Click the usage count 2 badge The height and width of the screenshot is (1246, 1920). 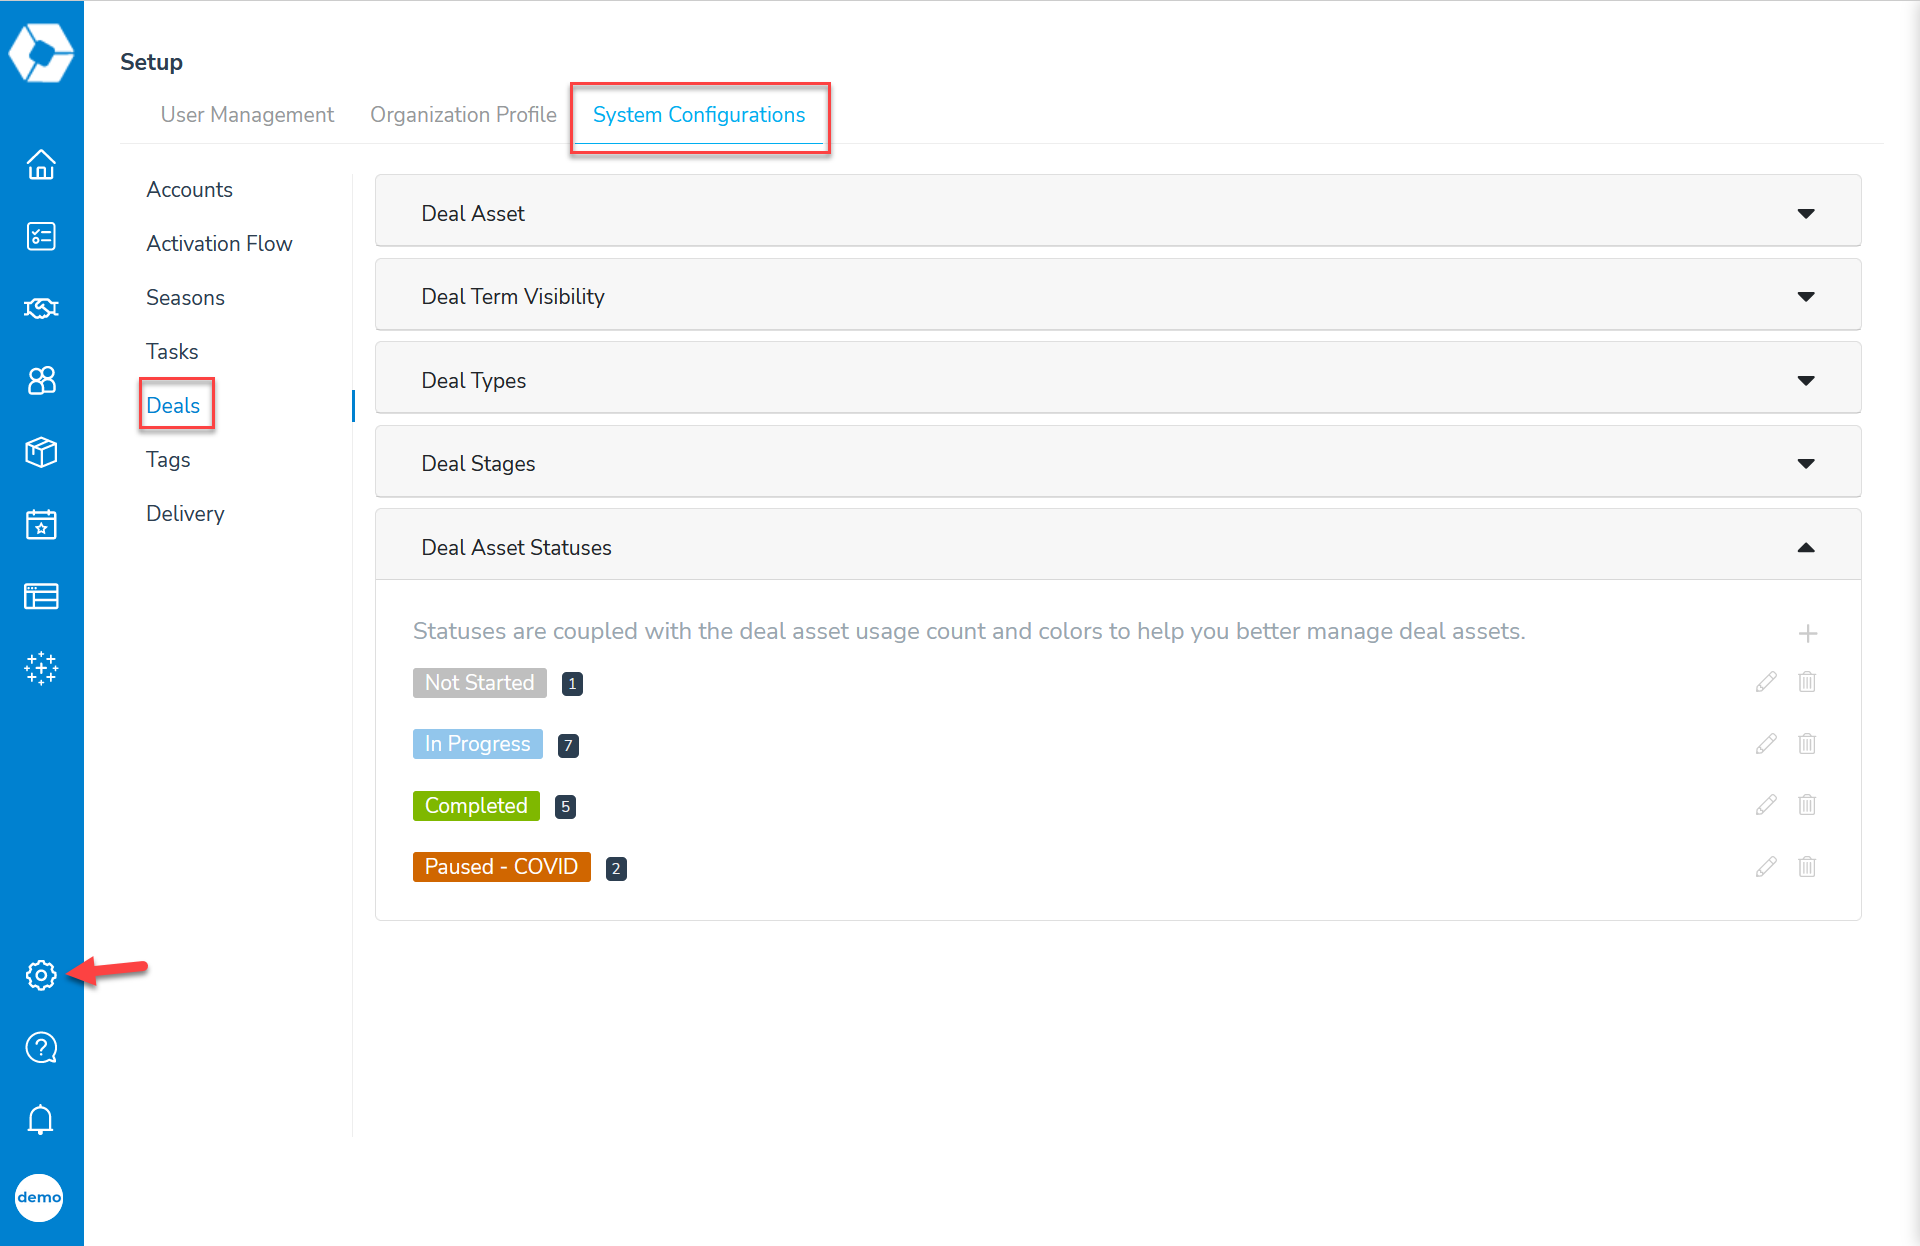point(616,869)
